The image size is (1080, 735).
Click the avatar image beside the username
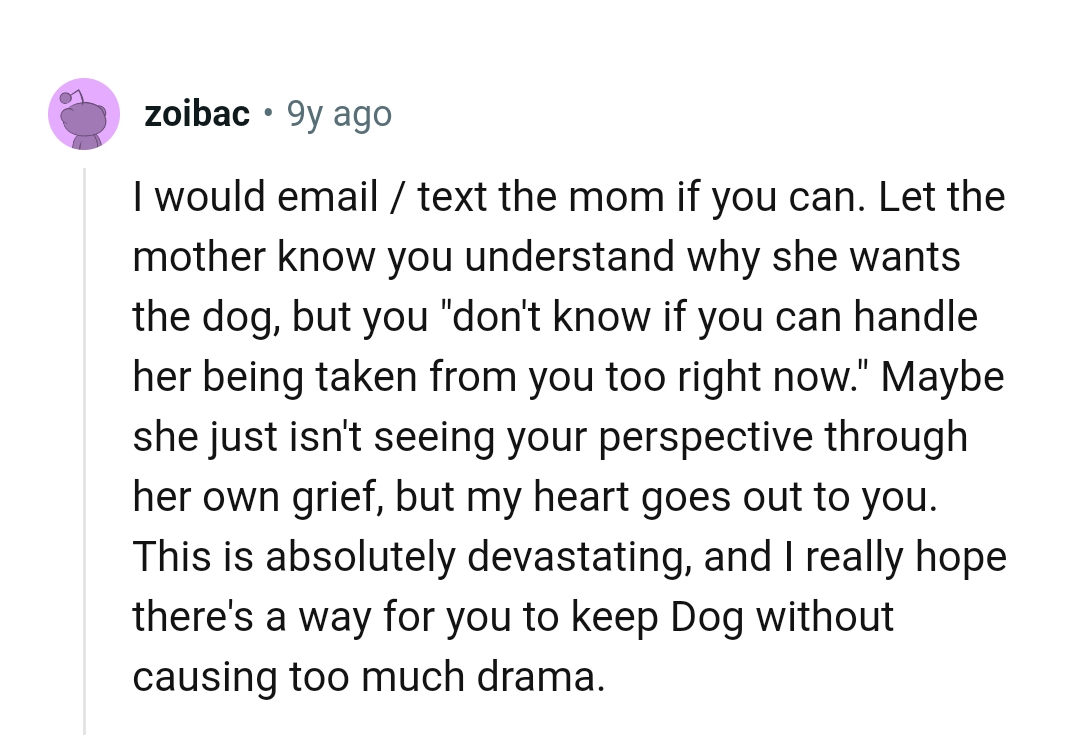(x=84, y=113)
